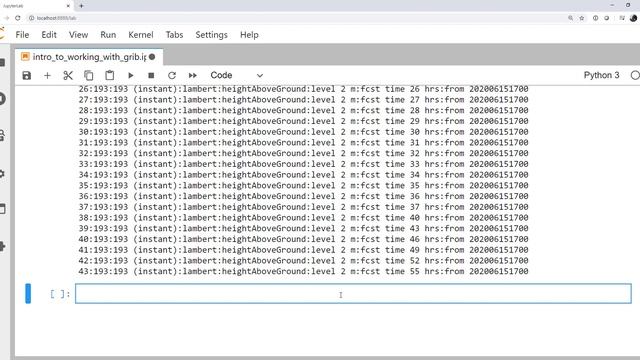
Task: Open the Help menu
Action: click(x=249, y=35)
